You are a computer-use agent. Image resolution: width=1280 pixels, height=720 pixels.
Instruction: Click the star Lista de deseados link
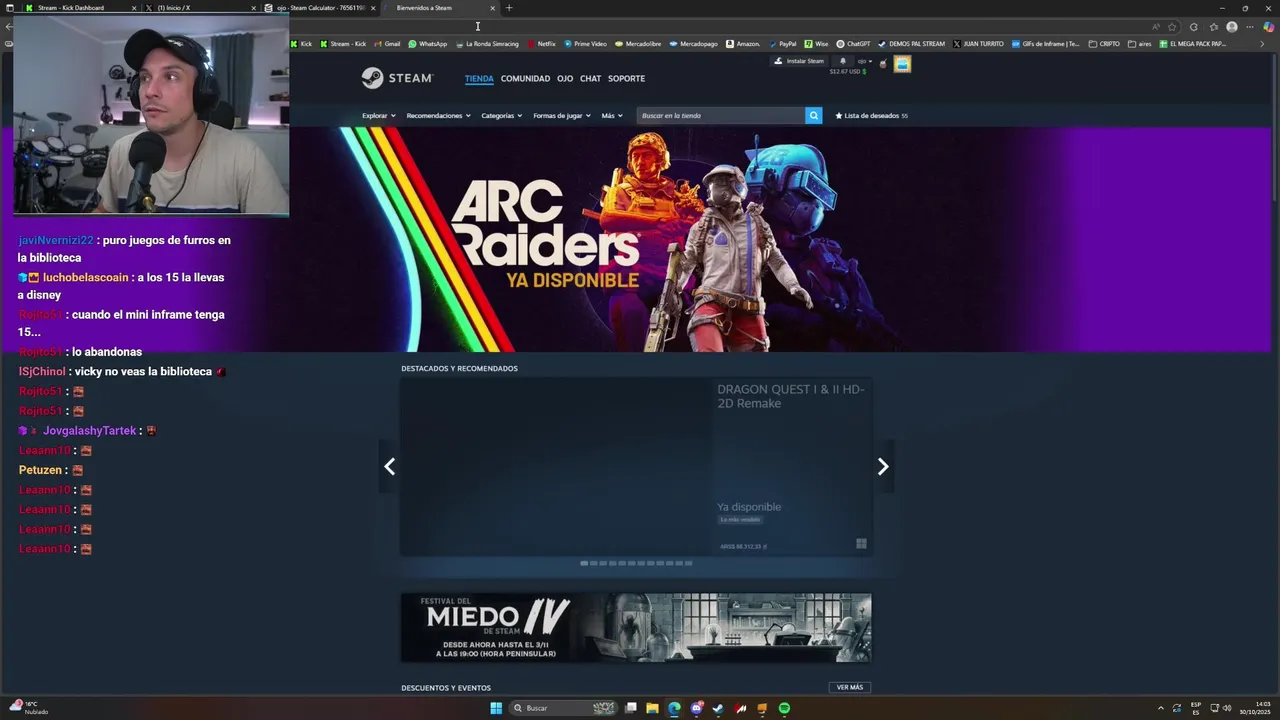871,115
